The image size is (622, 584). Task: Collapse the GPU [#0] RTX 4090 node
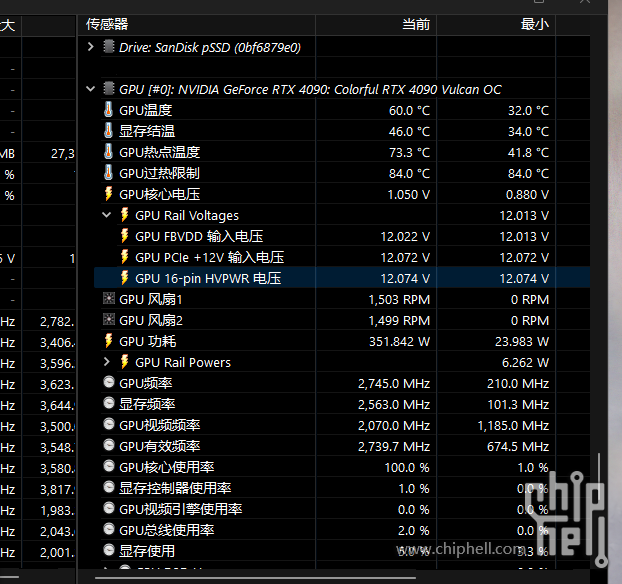coord(90,89)
